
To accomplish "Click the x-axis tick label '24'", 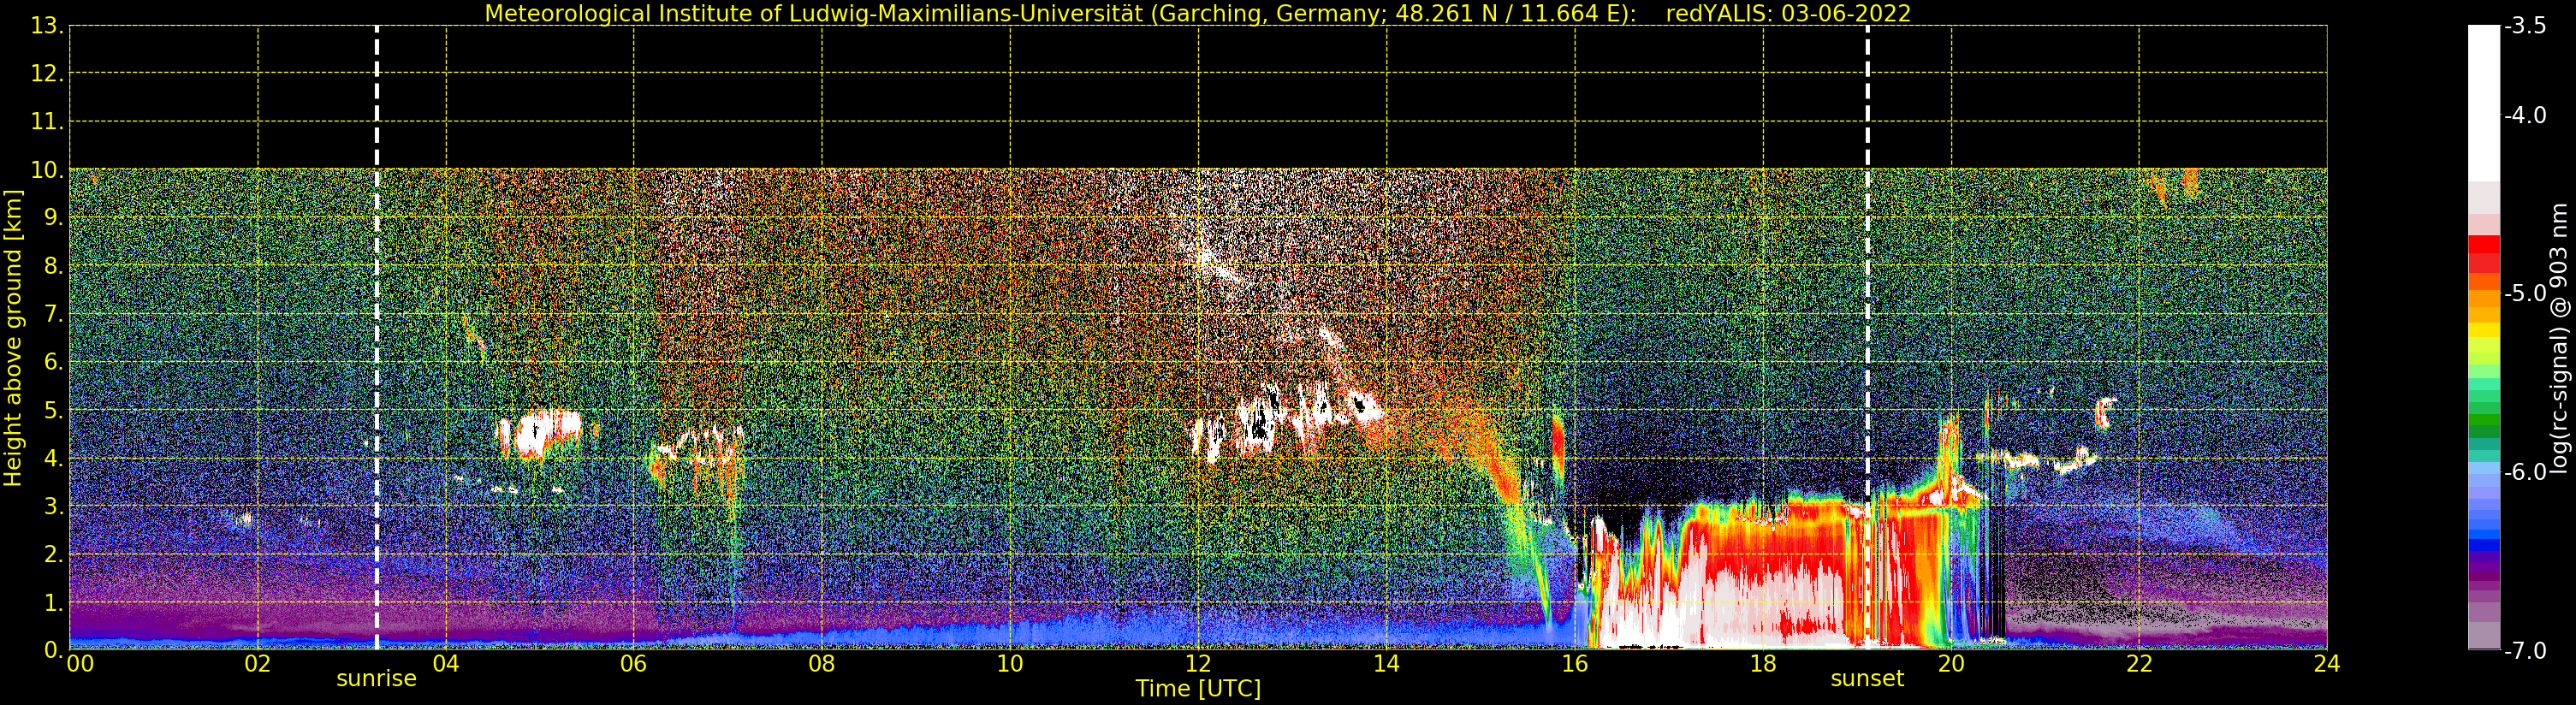I will coord(2327,664).
